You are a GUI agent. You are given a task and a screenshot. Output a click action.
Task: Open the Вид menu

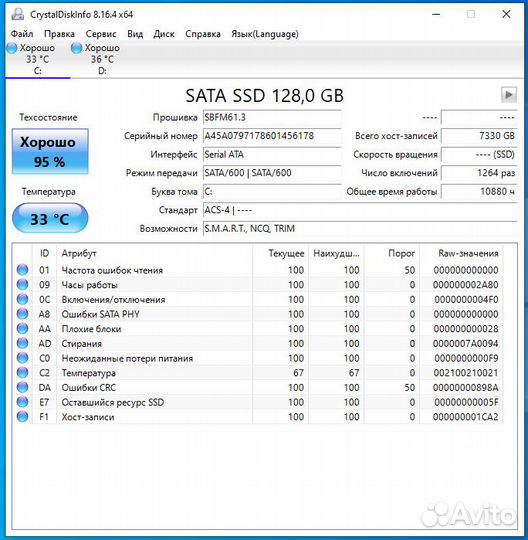point(135,34)
